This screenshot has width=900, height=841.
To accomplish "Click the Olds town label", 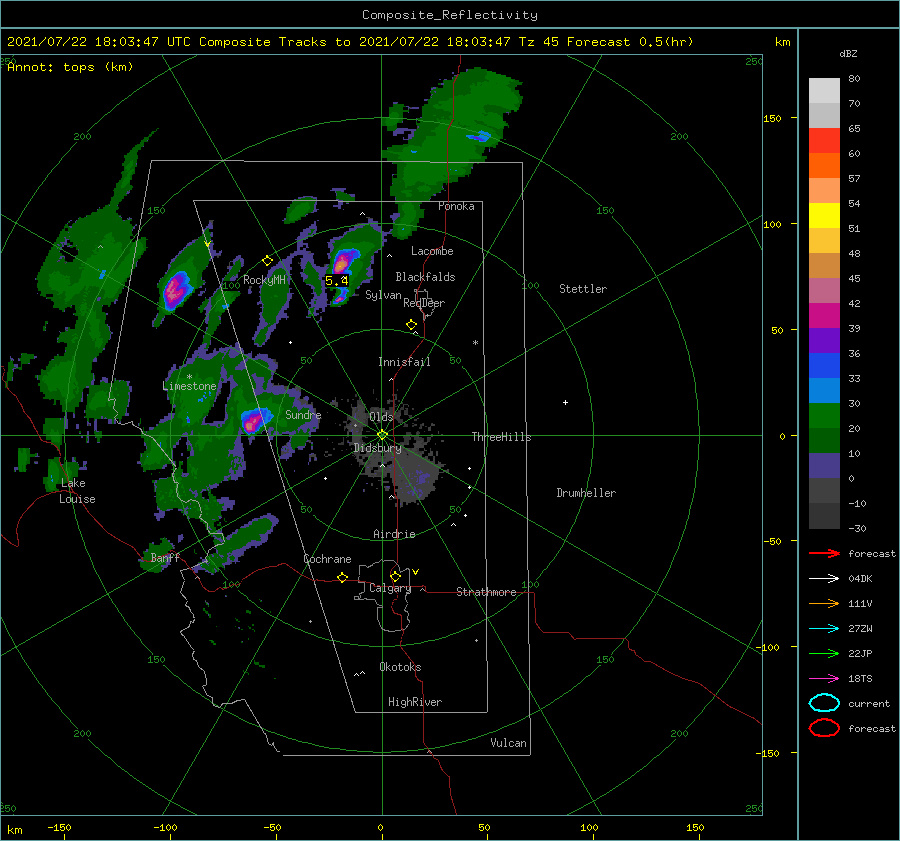I will pos(381,416).
